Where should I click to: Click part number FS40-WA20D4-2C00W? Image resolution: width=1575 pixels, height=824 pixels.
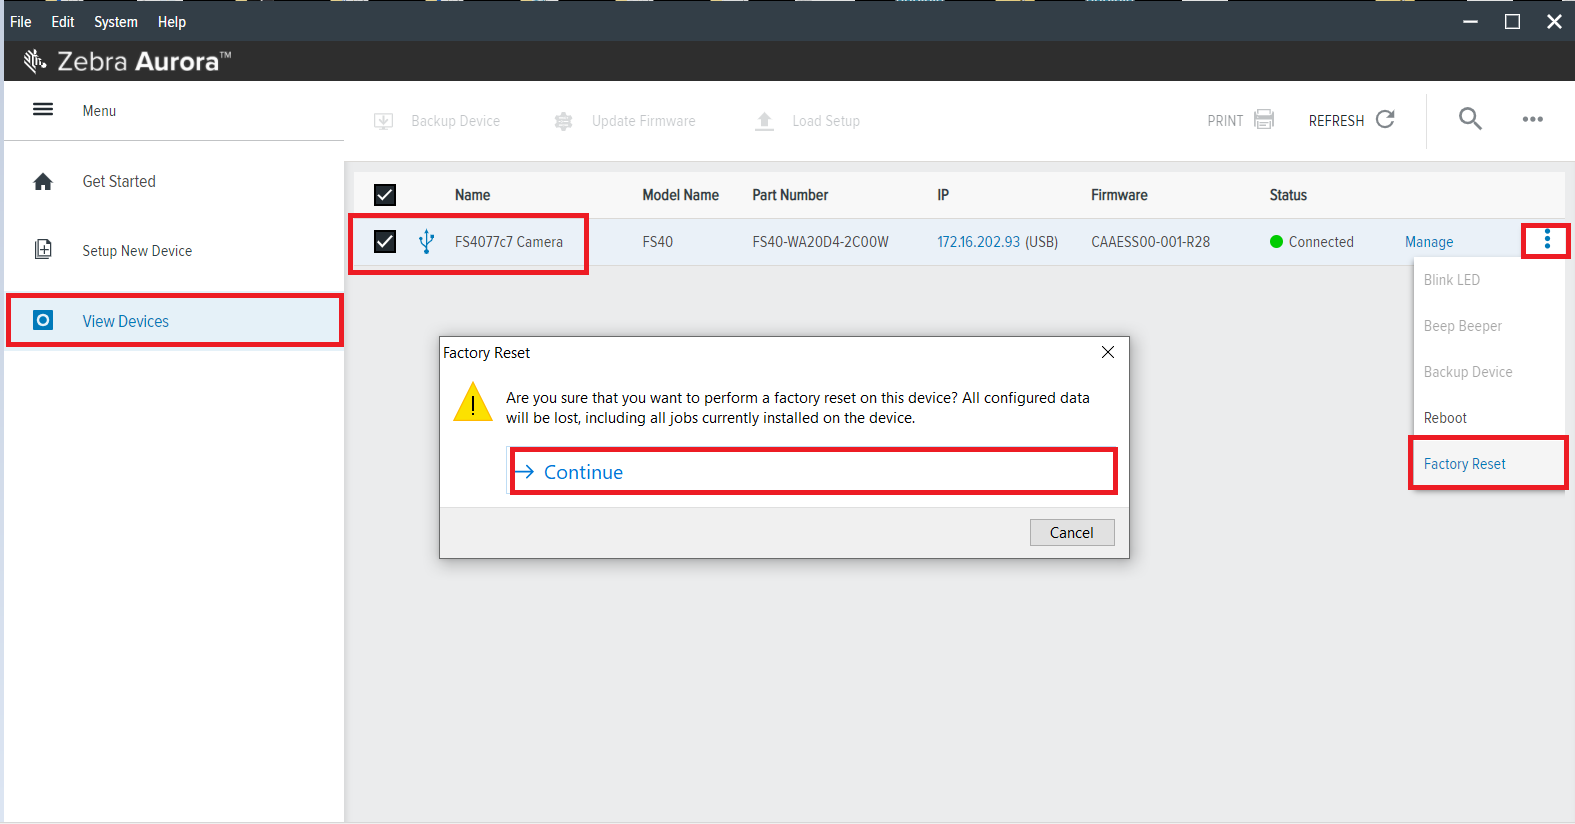(820, 242)
